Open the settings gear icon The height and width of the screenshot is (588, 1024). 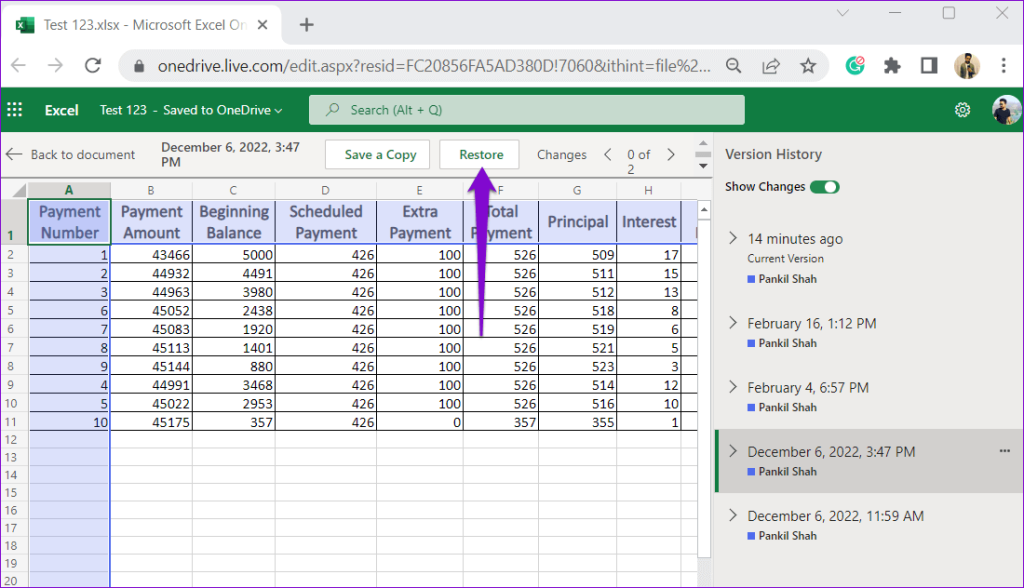click(x=962, y=110)
